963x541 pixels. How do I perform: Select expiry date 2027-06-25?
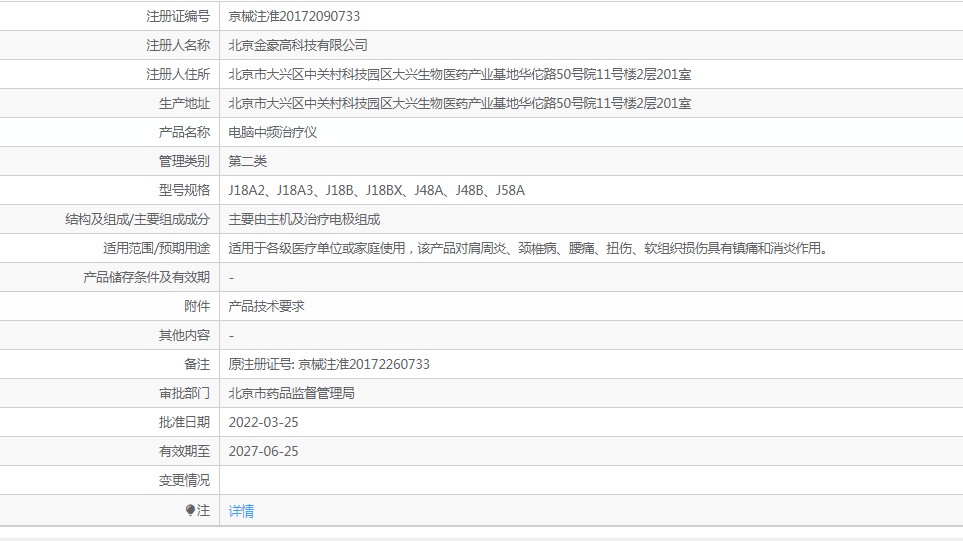263,451
